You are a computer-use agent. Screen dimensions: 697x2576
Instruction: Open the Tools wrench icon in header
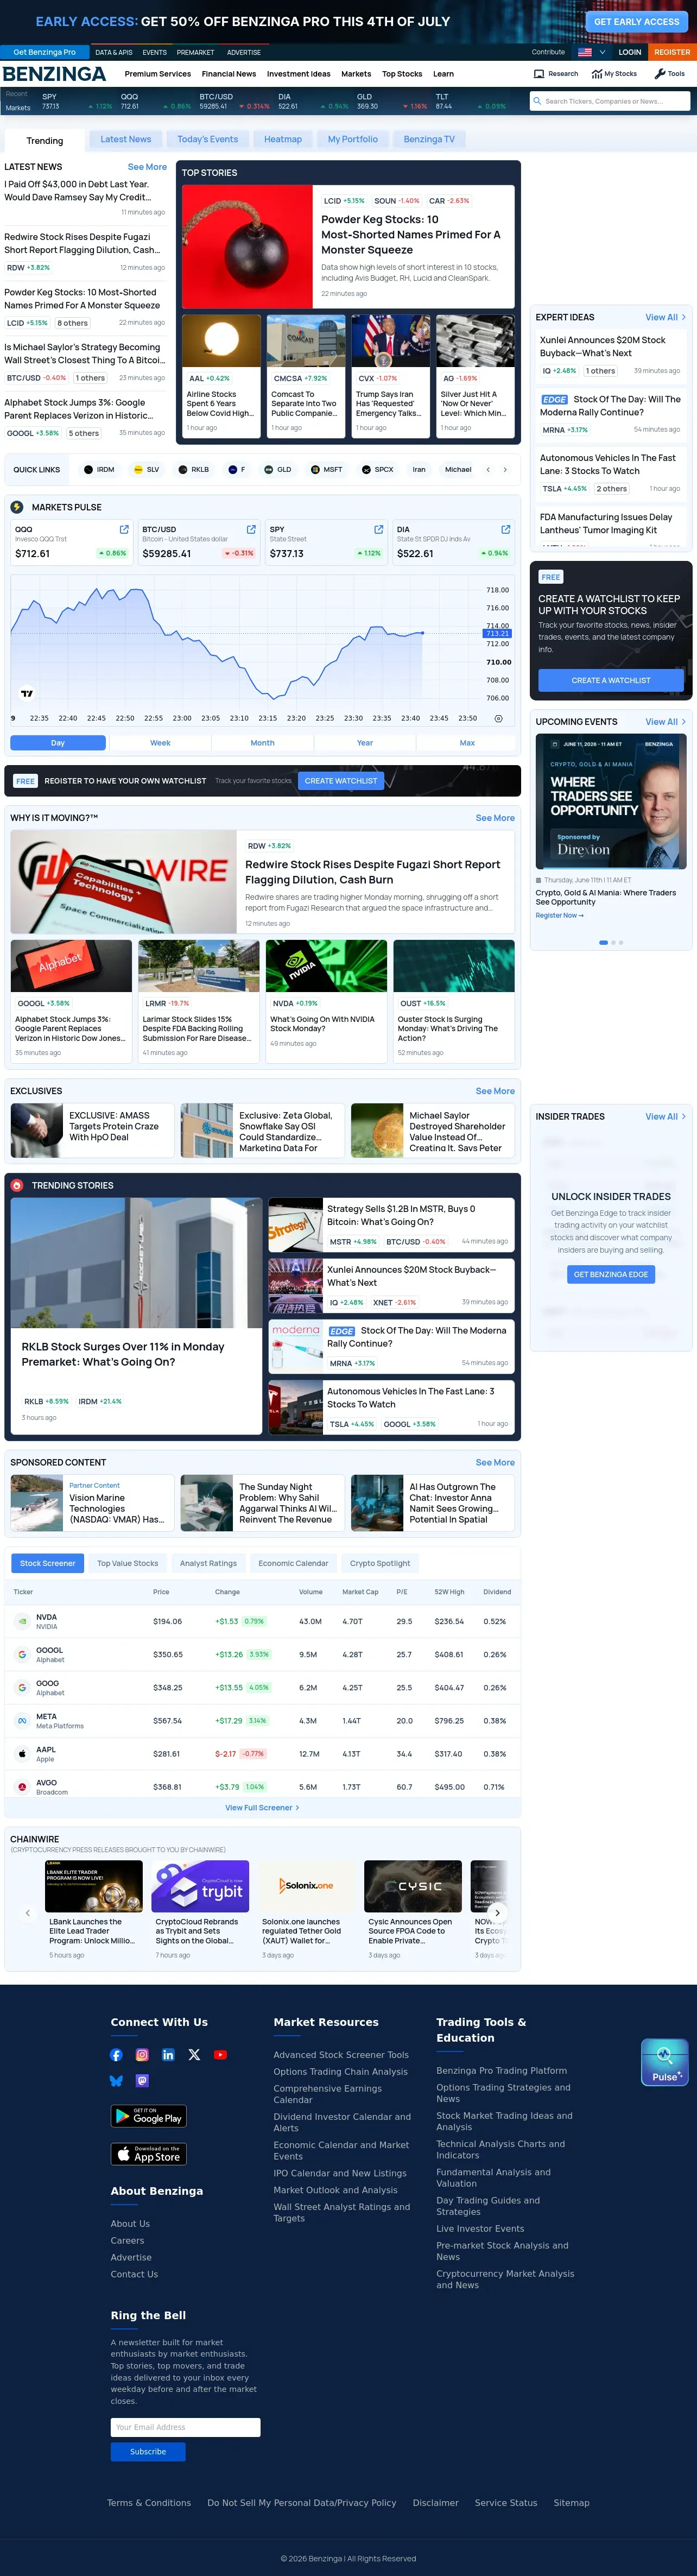[660, 74]
